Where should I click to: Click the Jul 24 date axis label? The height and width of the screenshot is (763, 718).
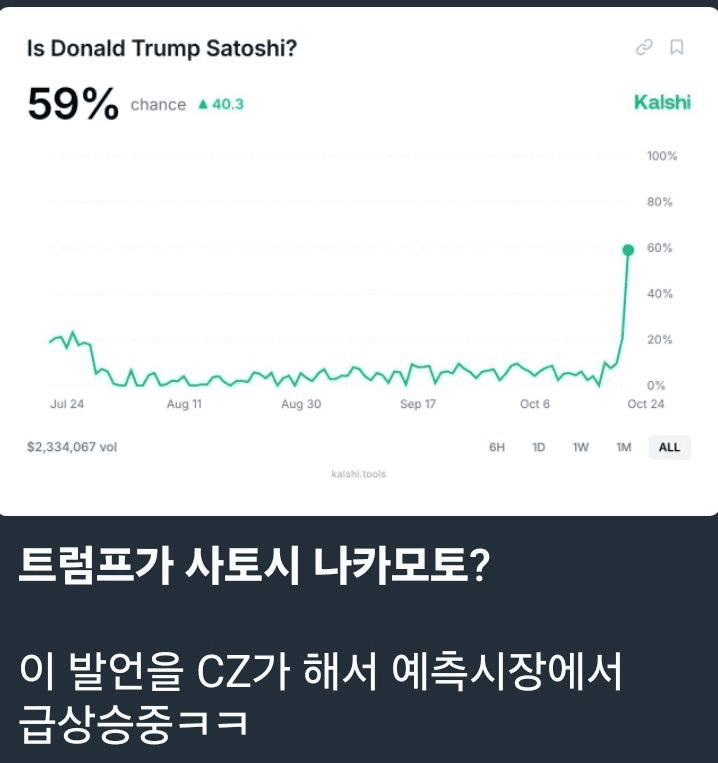coord(67,404)
